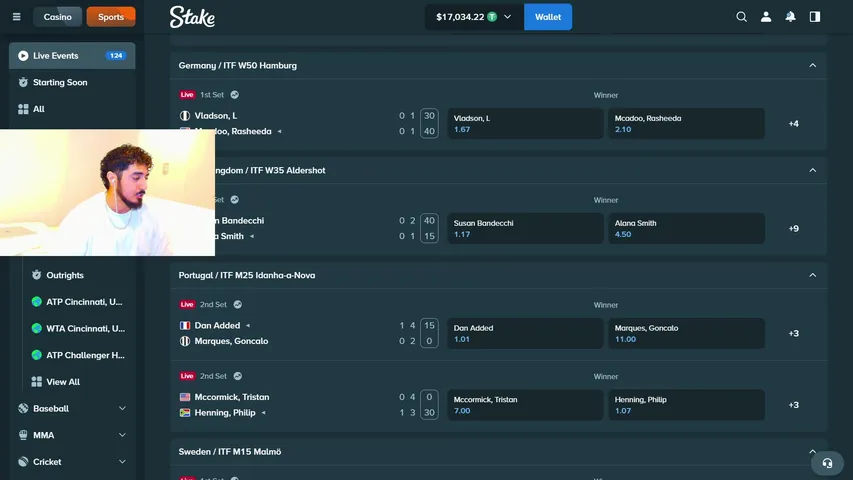Click the Live Events play icon
Image resolution: width=853 pixels, height=480 pixels.
tap(23, 56)
